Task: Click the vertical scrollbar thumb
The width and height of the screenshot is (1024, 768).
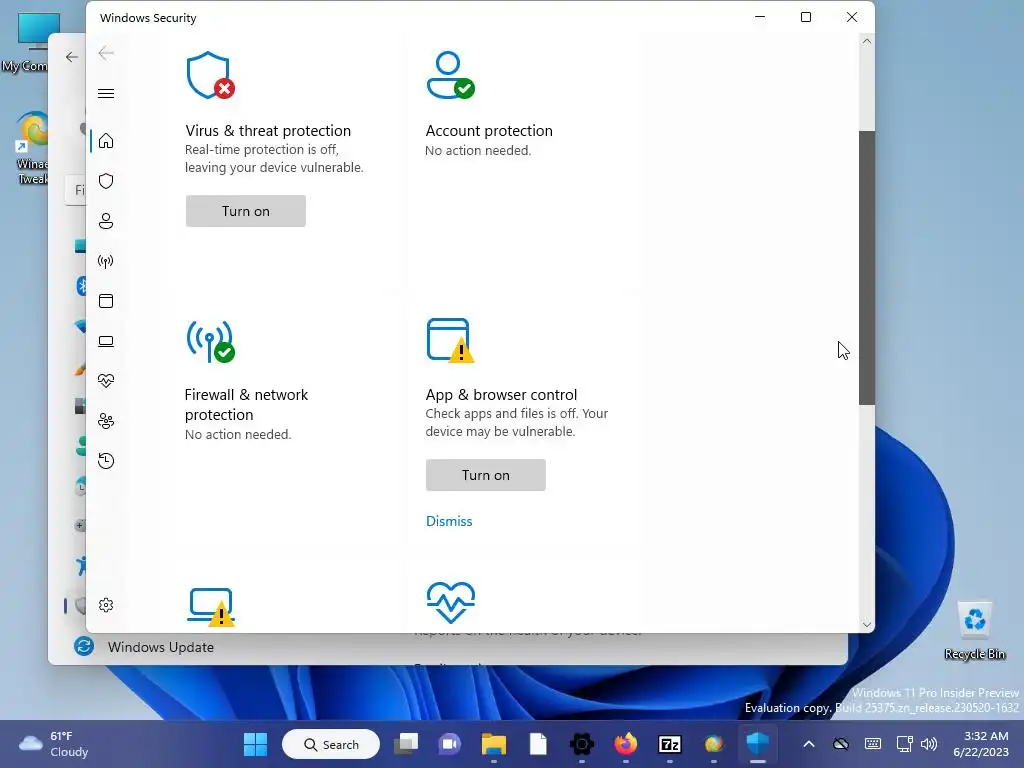Action: tap(867, 268)
